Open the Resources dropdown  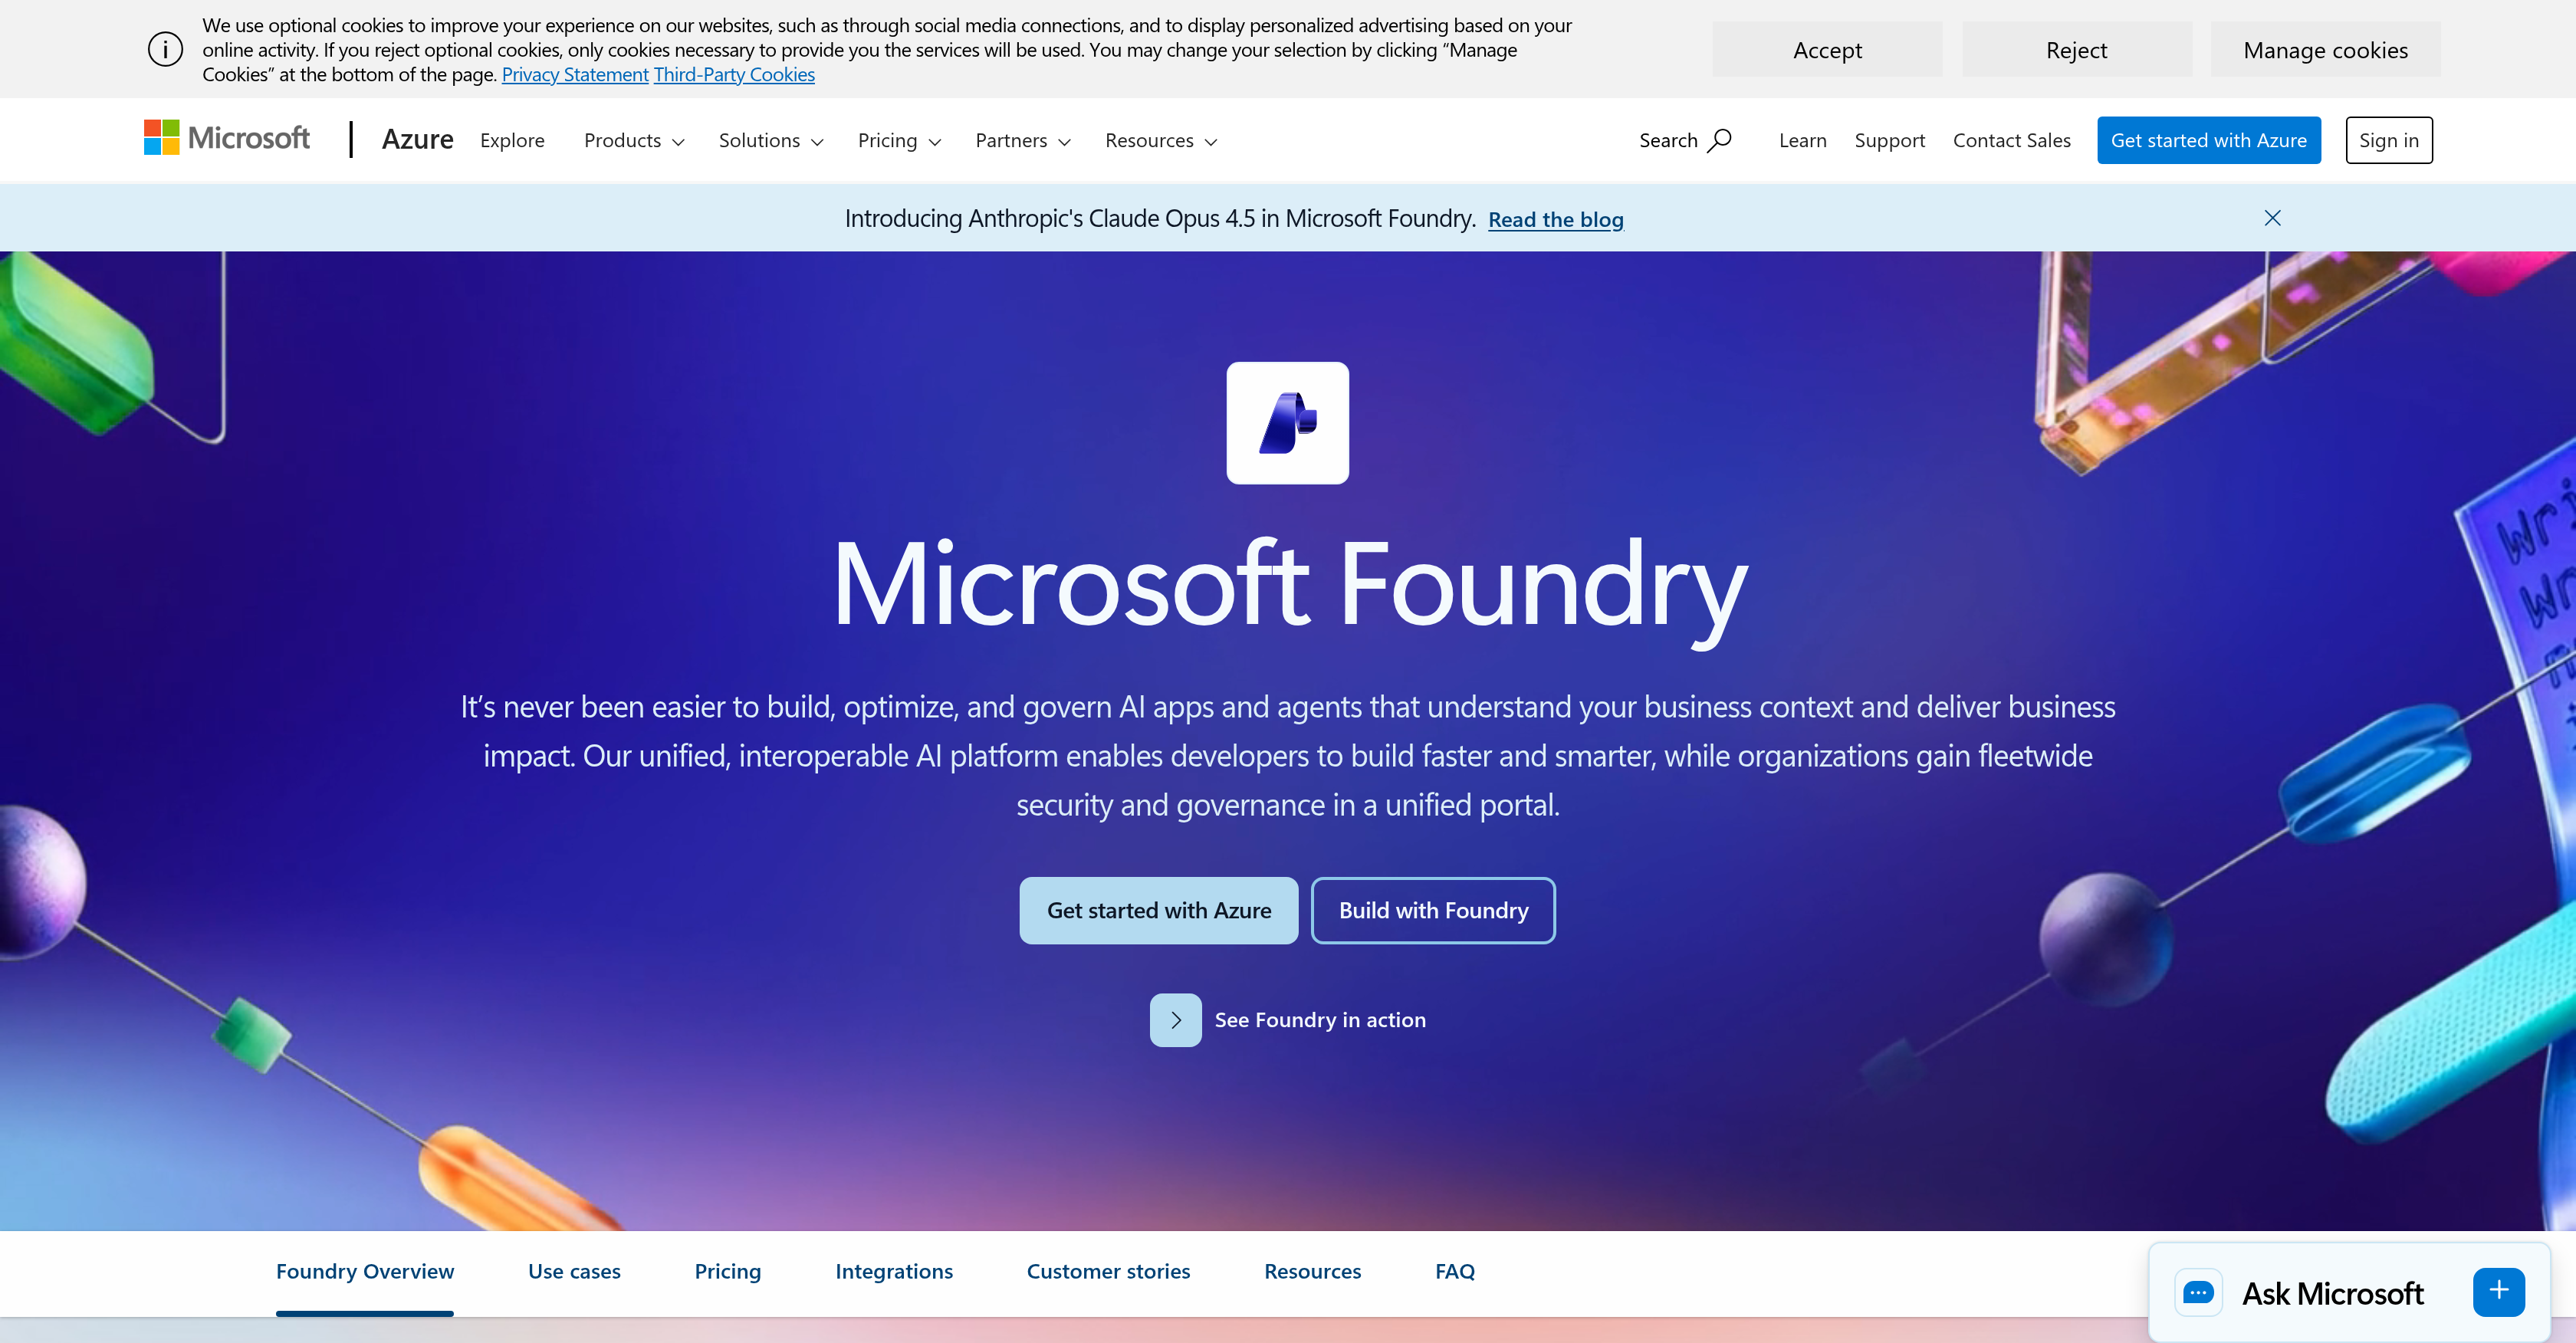click(1160, 140)
